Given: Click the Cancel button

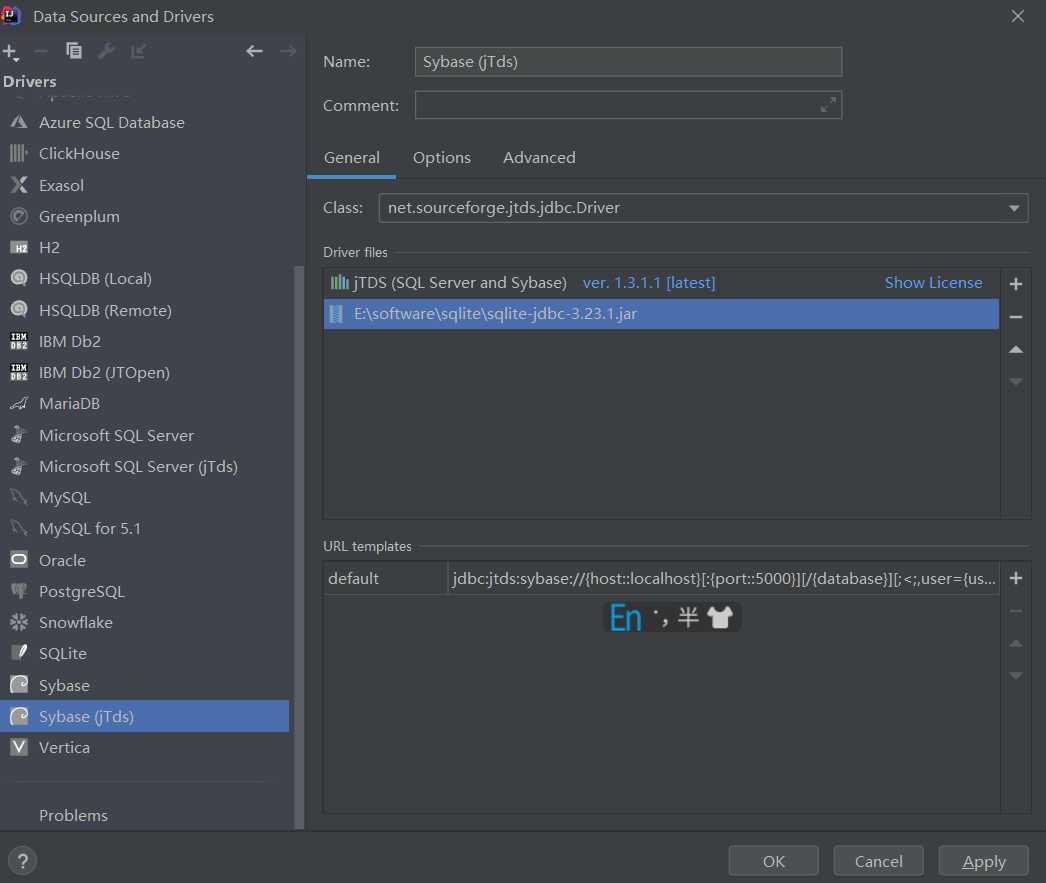Looking at the screenshot, I should click(x=879, y=861).
